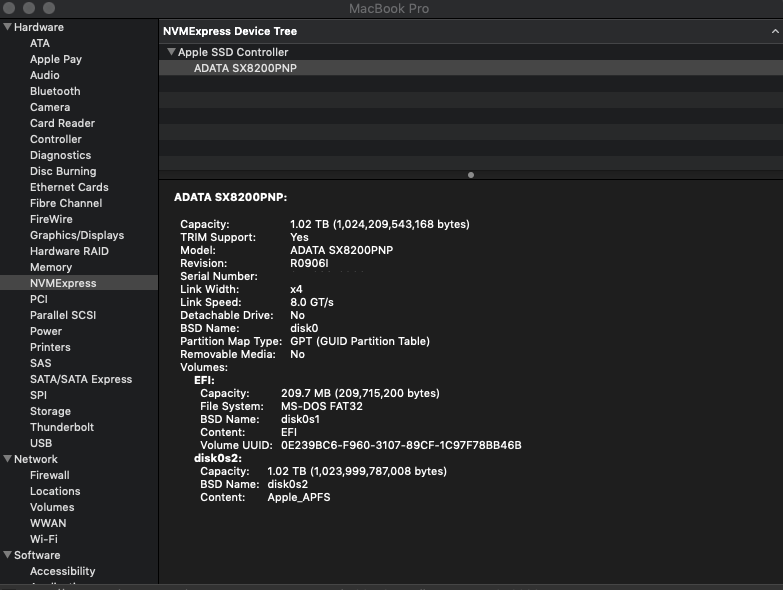
Task: Select SPI in the sidebar
Action: coord(38,395)
